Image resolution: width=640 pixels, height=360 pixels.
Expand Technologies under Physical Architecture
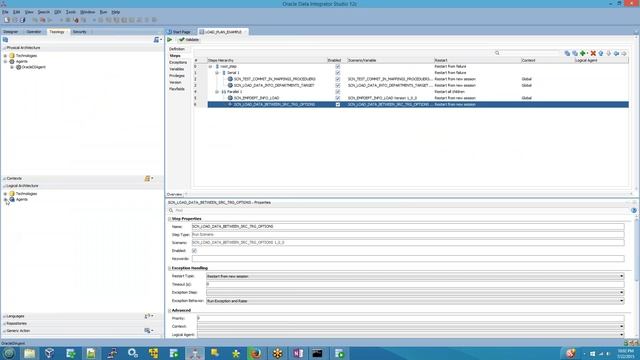coord(5,56)
